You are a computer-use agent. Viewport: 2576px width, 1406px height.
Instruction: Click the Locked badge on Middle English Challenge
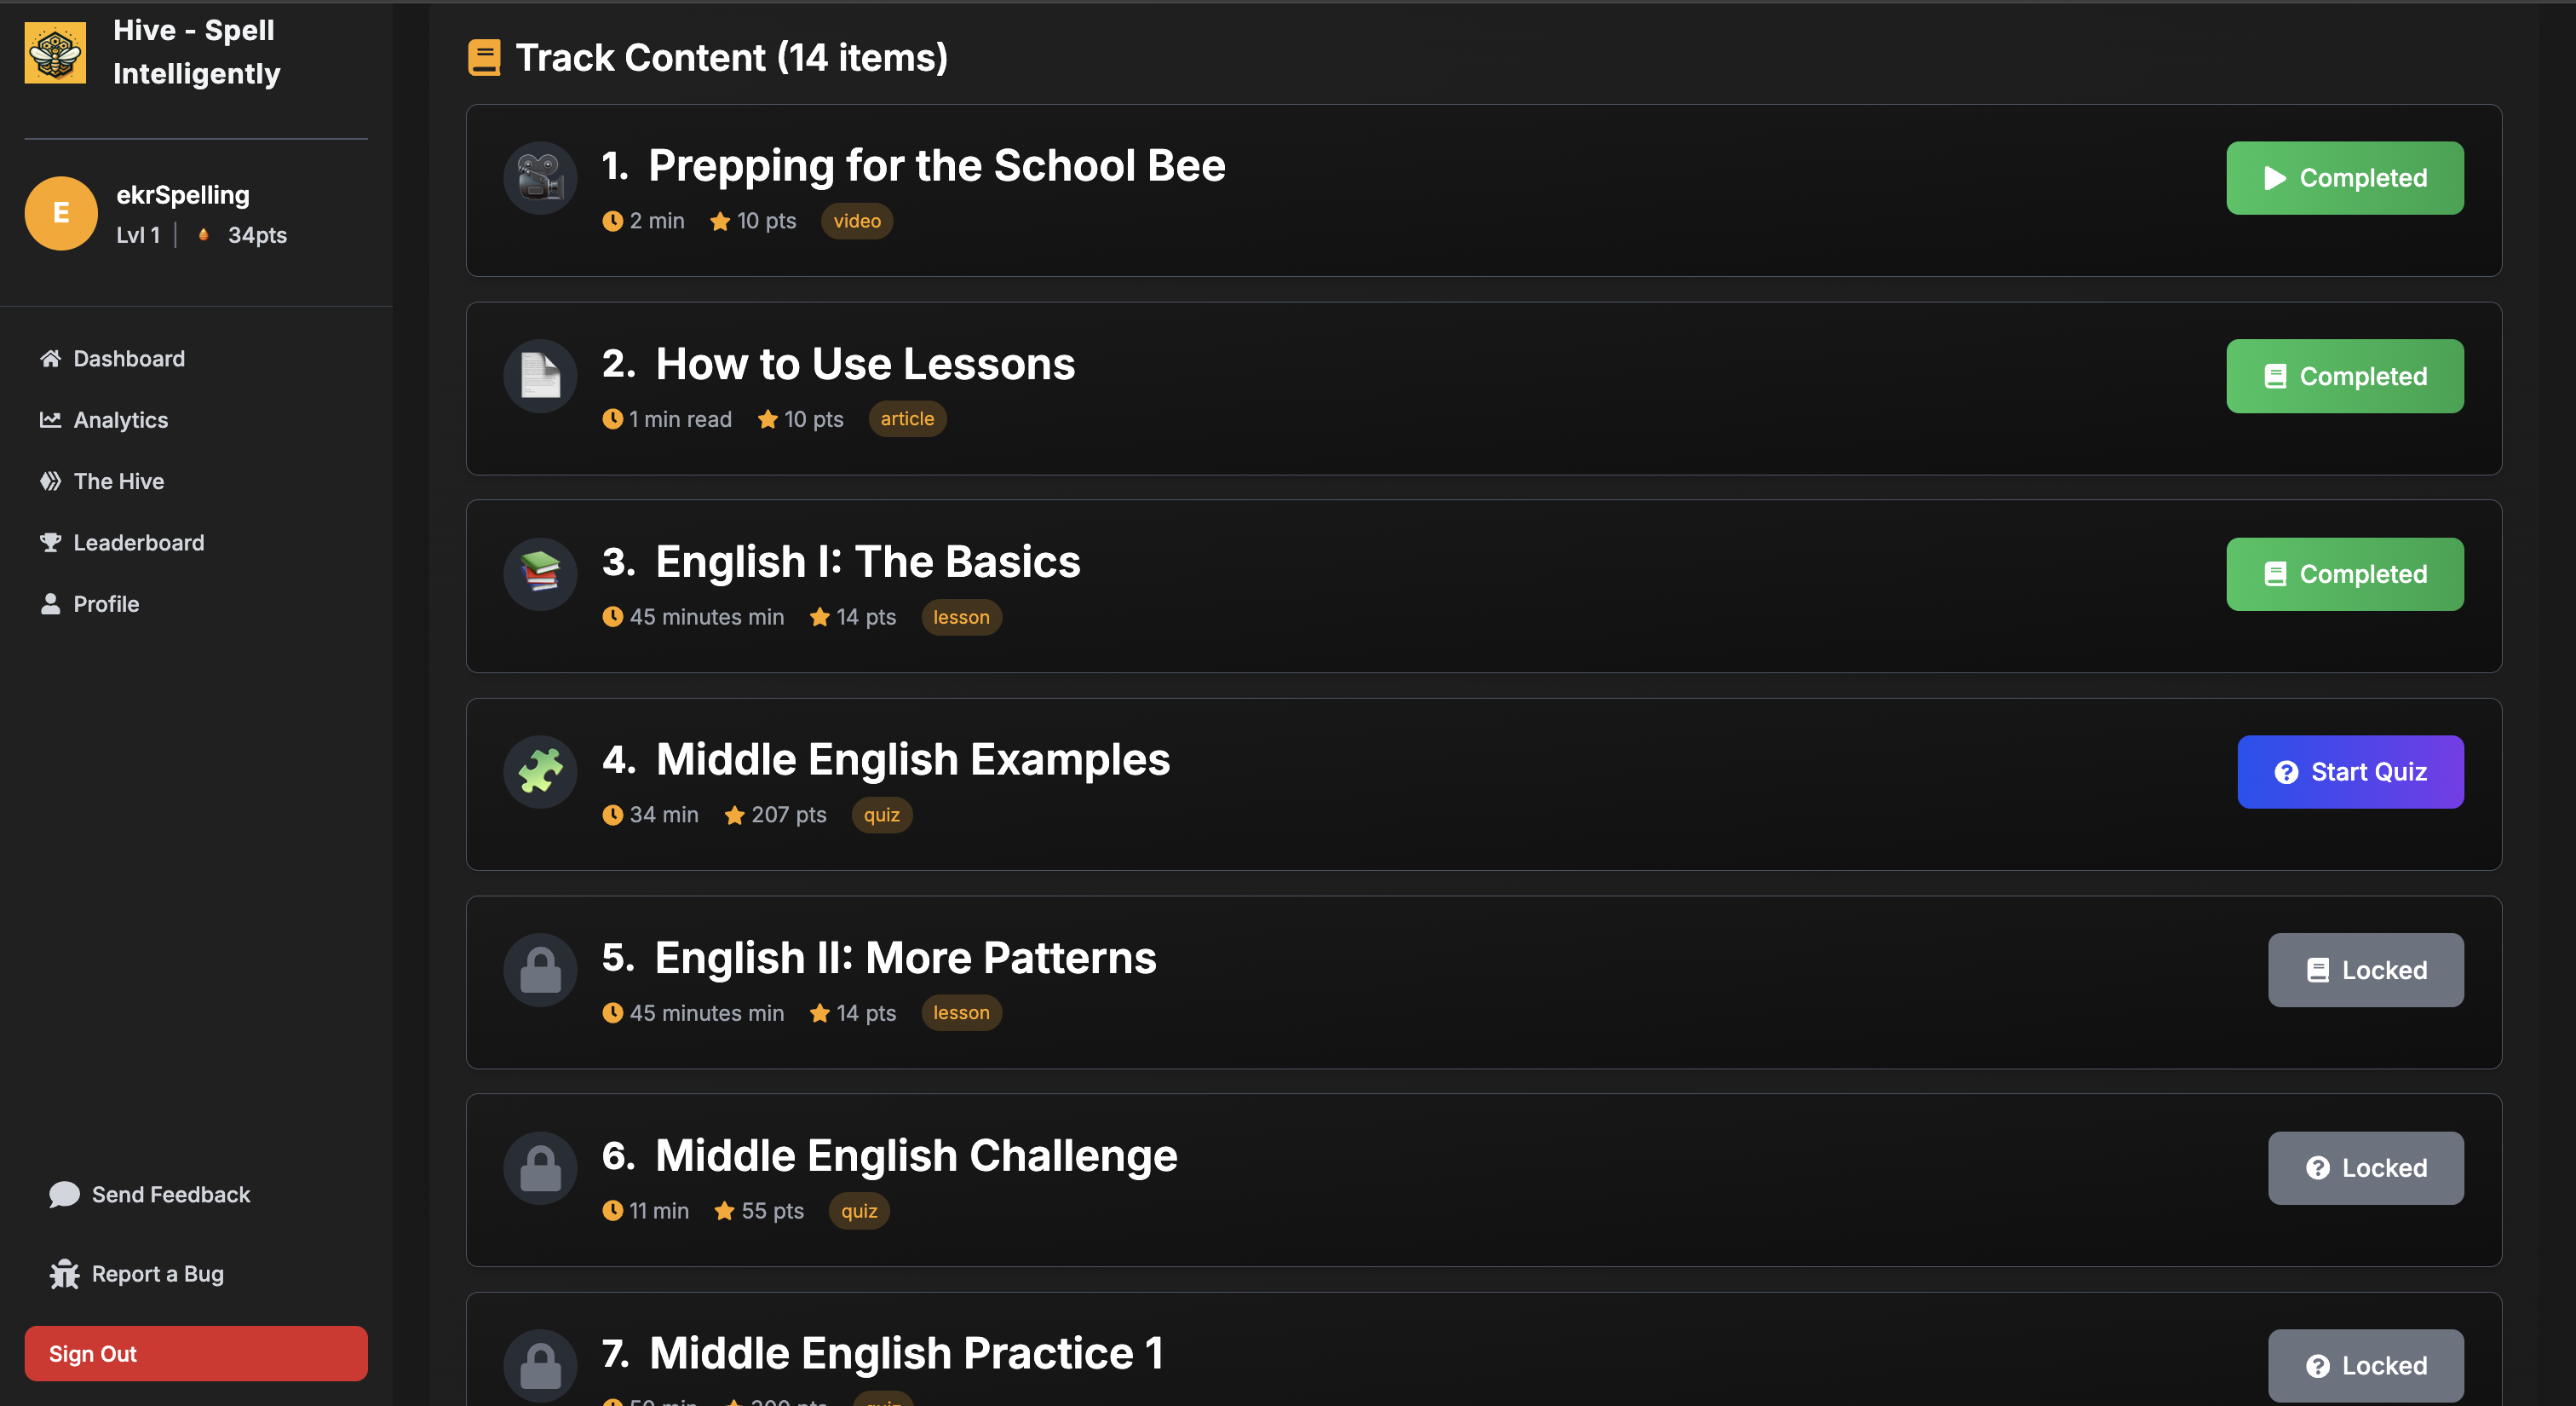click(2365, 1168)
